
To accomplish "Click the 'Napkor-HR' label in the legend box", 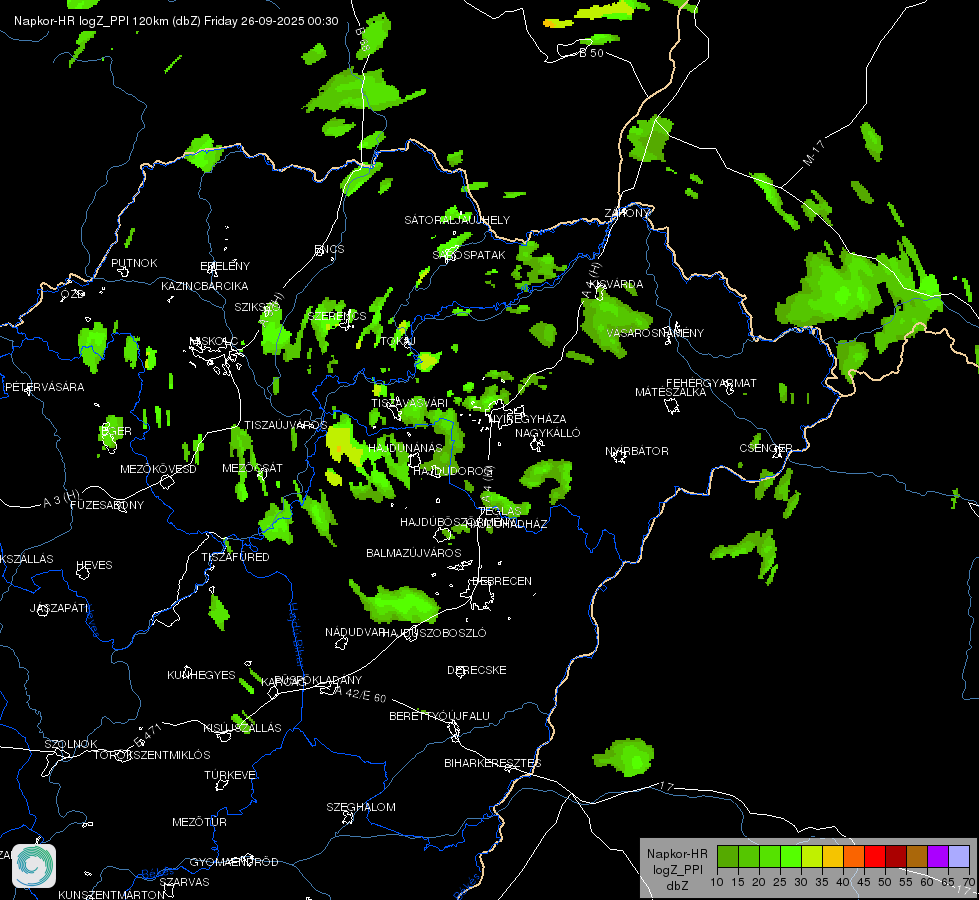I will tap(677, 854).
